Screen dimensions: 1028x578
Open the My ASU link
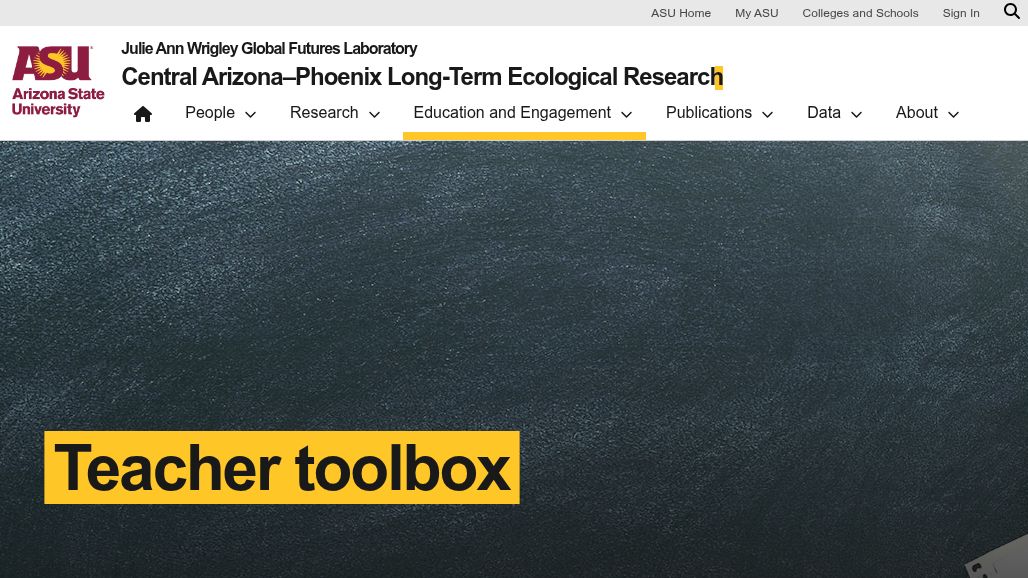[x=756, y=13]
